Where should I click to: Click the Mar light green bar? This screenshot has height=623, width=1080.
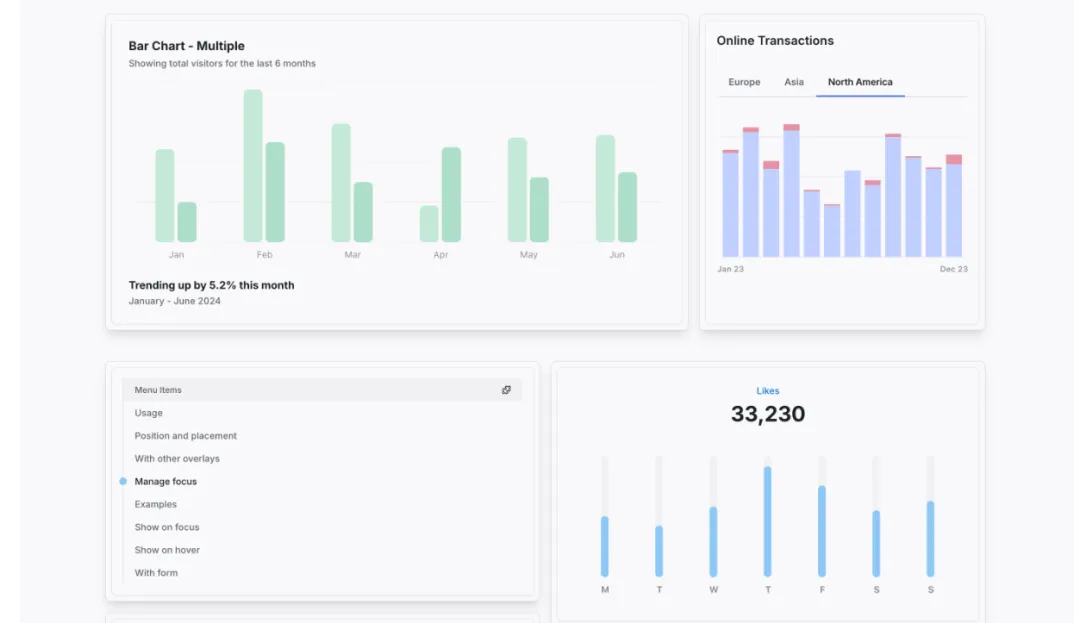point(341,182)
